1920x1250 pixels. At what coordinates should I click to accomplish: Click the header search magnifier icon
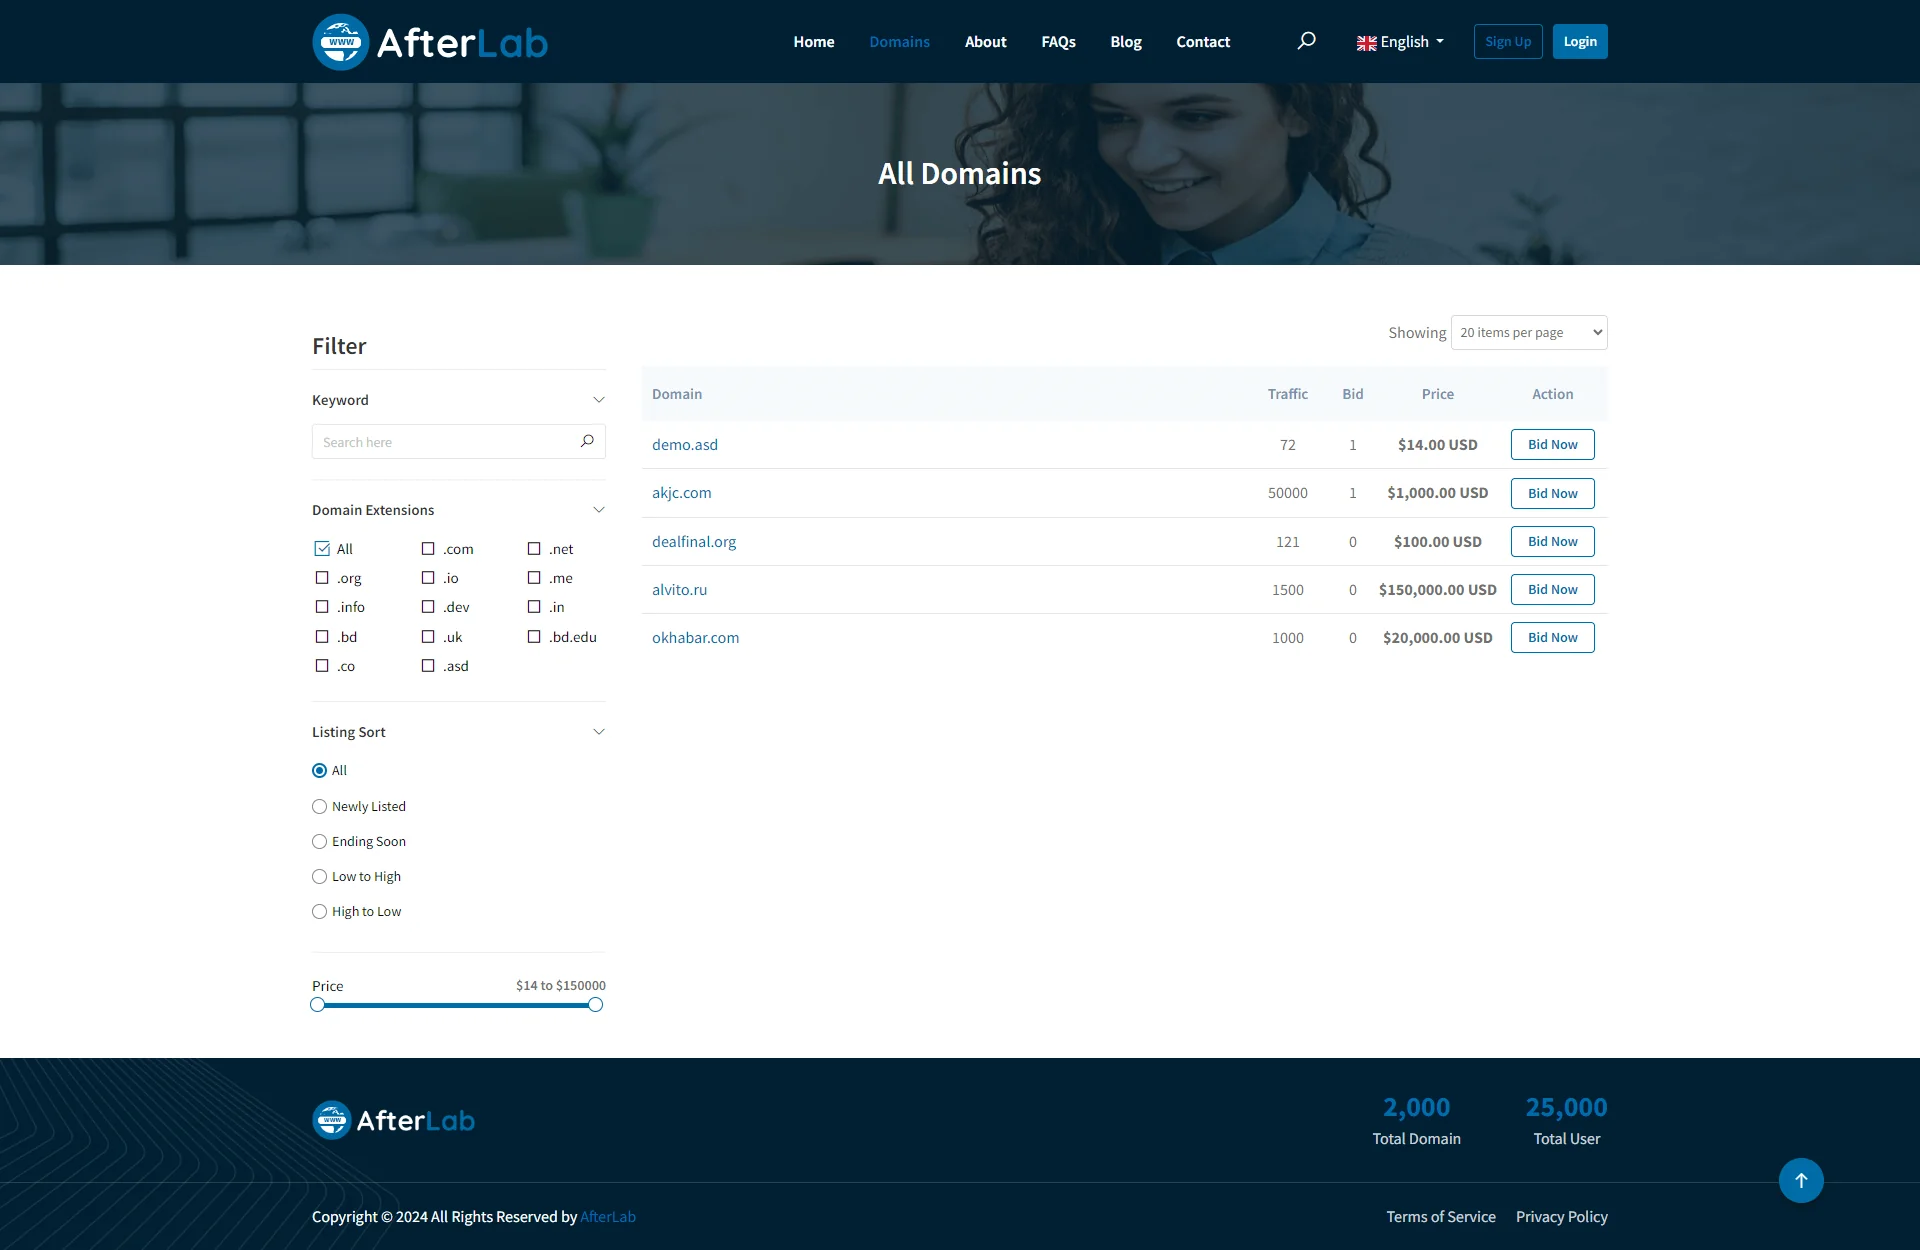tap(1306, 41)
